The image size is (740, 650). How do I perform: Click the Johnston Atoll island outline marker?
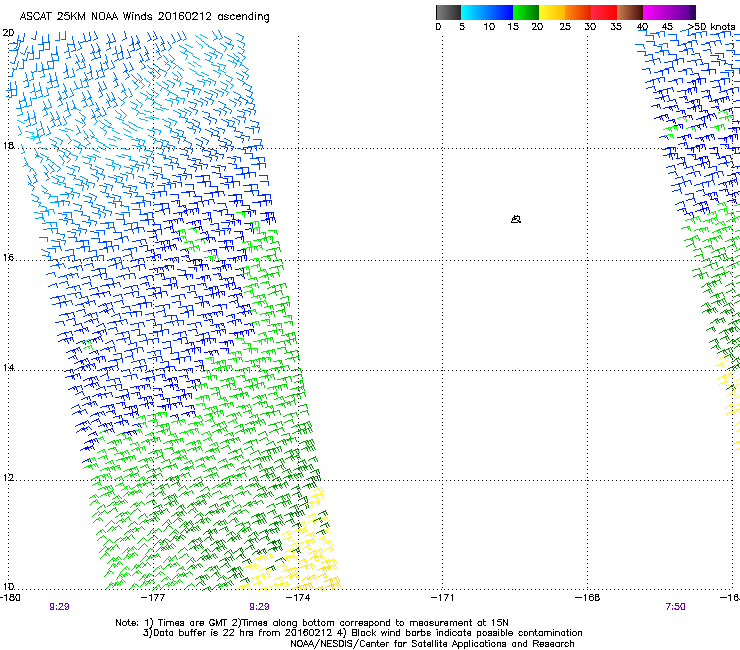point(516,219)
